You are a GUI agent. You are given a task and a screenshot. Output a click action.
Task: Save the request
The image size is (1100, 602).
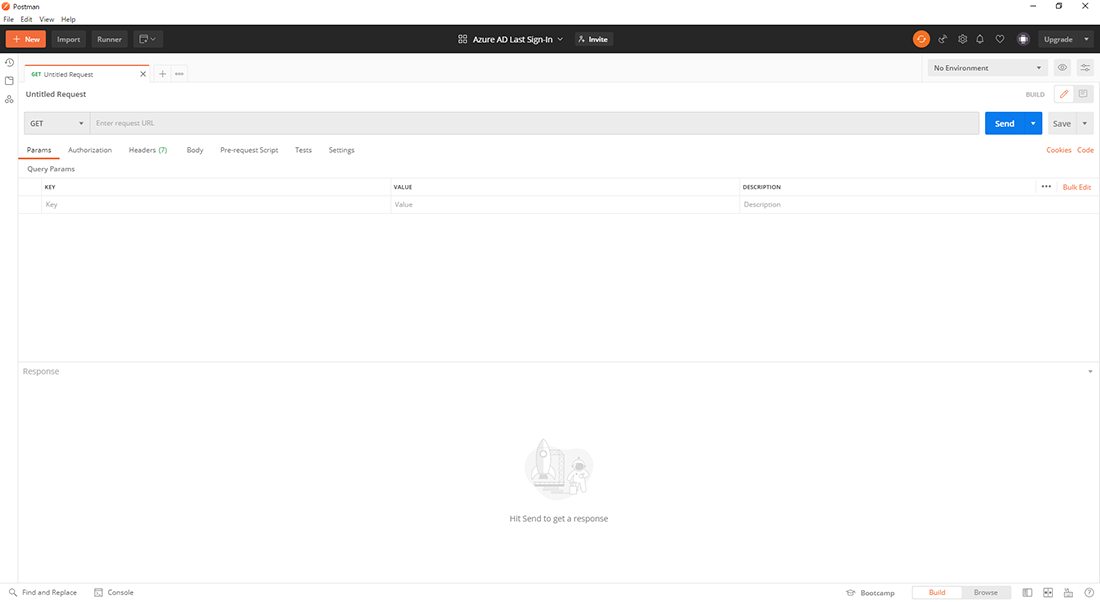[1062, 123]
